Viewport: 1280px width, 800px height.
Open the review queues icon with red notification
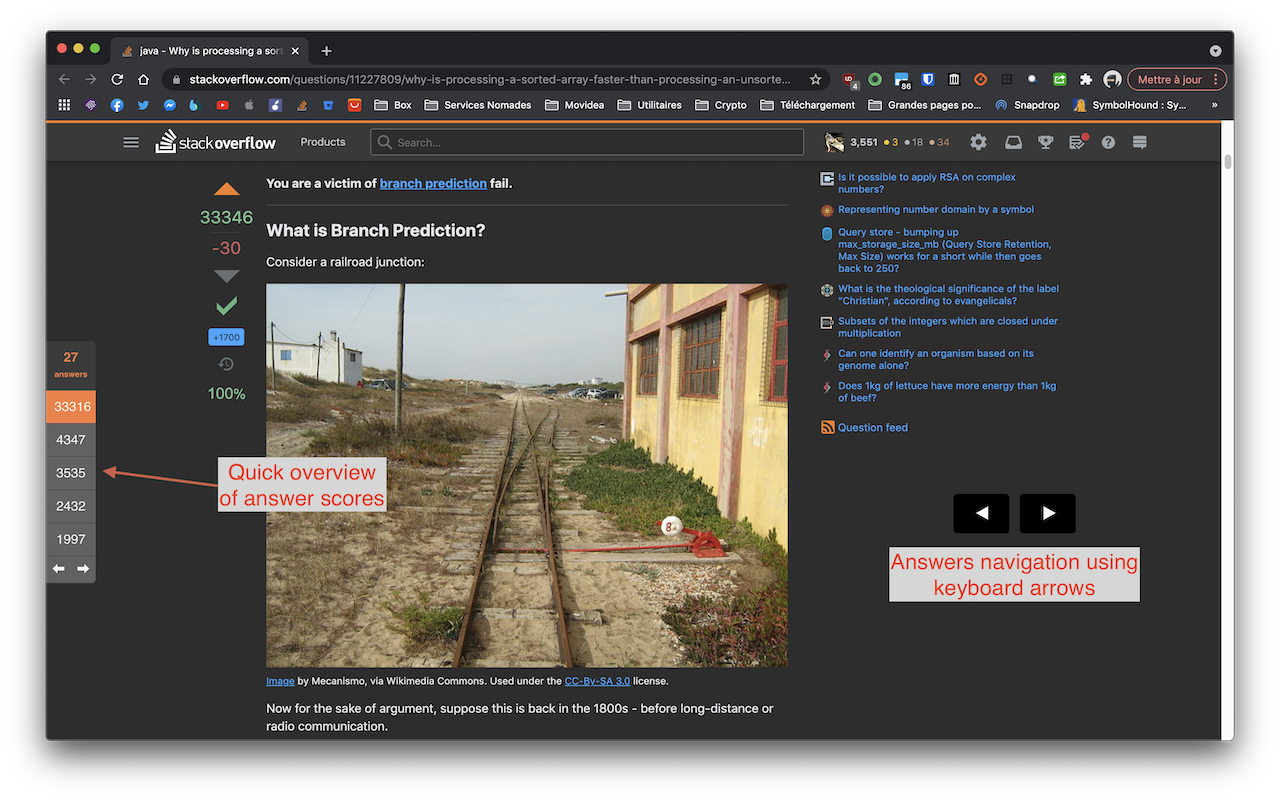(1077, 142)
